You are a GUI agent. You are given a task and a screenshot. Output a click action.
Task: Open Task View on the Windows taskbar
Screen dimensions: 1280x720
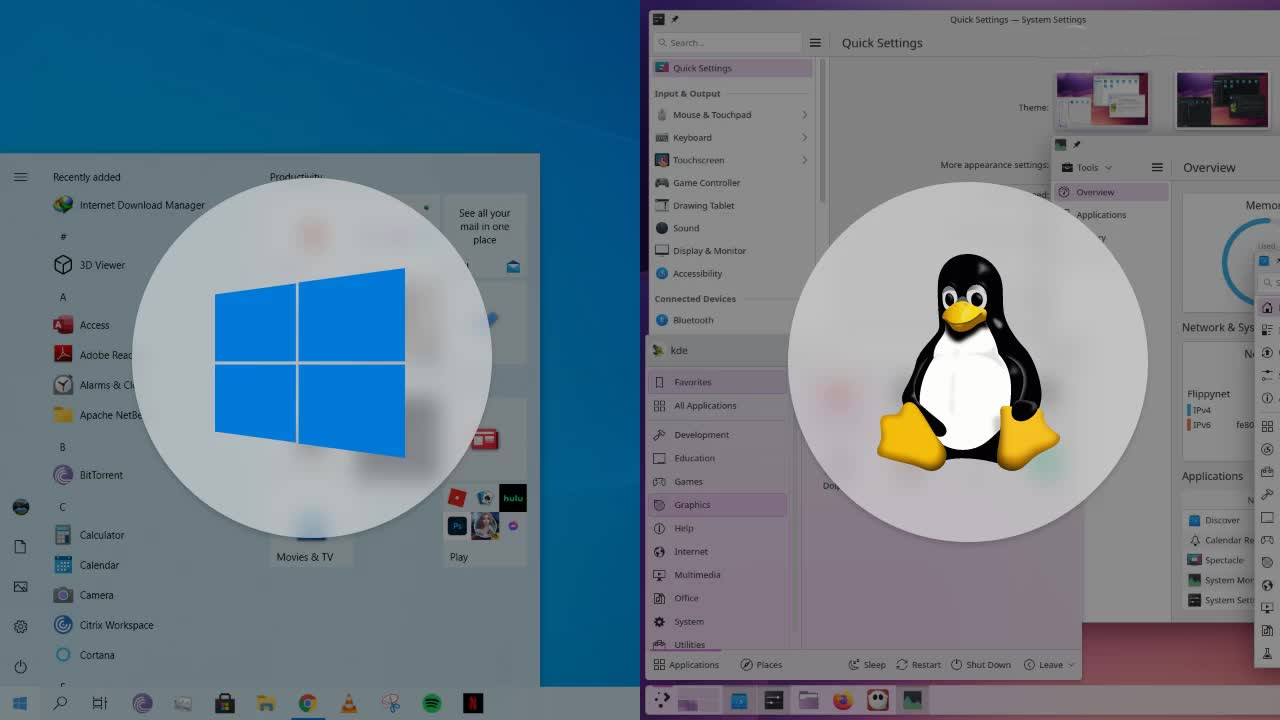click(x=100, y=703)
